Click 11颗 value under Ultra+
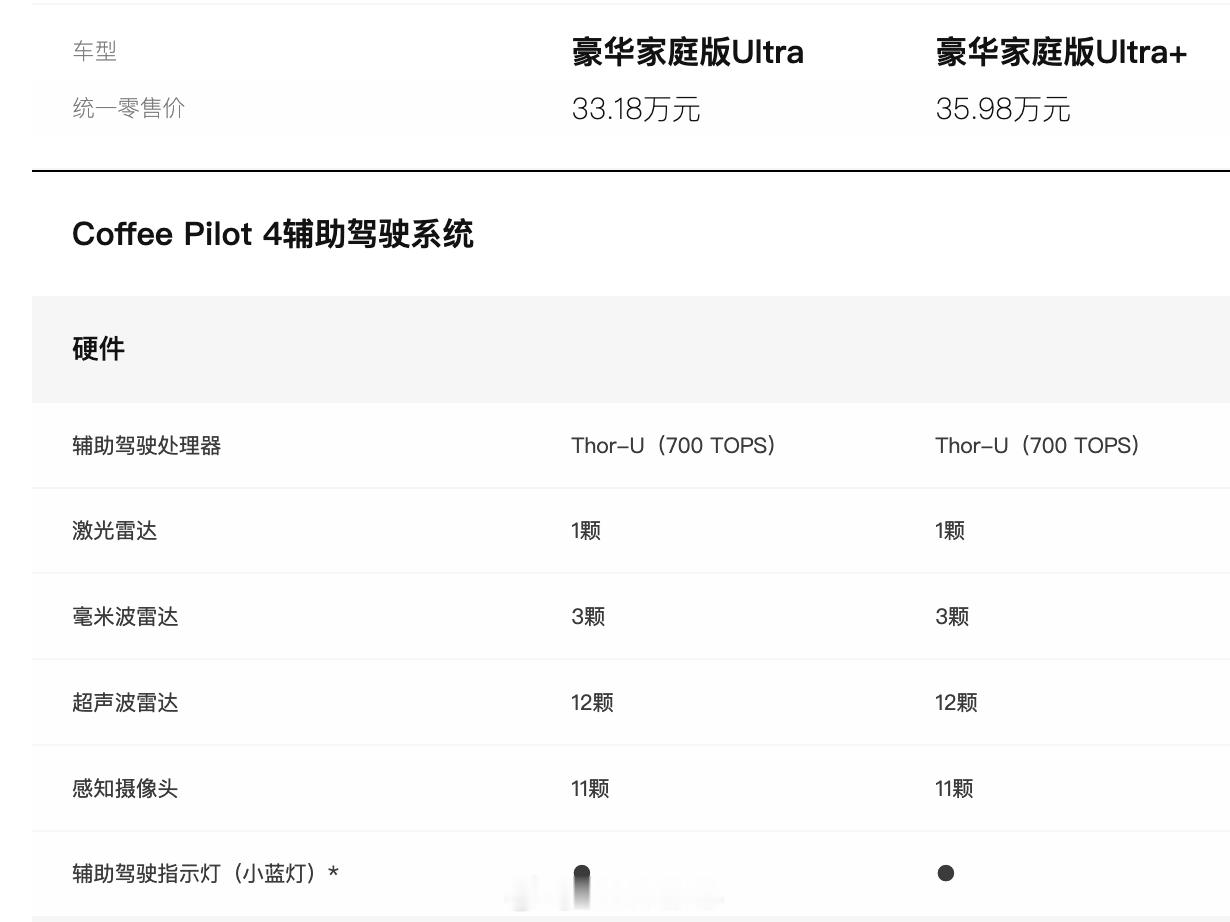The image size is (1230, 922). [x=954, y=789]
